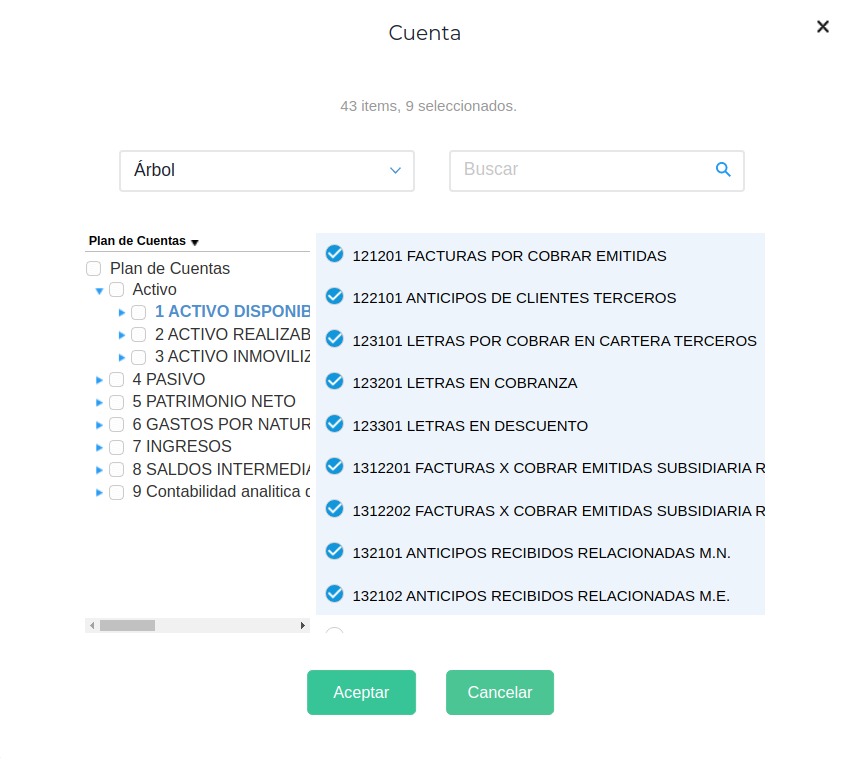Enable the 4 PASIVO checkbox
The height and width of the screenshot is (758, 846).
point(116,380)
